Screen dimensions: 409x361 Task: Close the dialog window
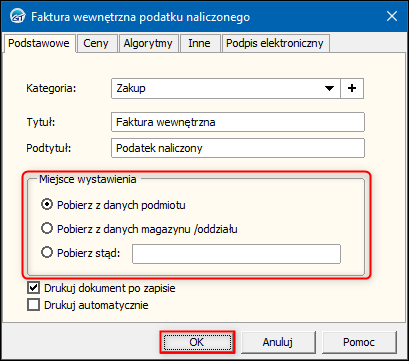coord(392,16)
